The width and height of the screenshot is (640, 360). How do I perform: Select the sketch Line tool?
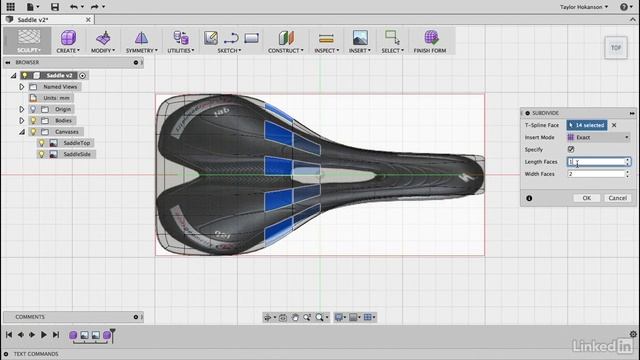(x=231, y=38)
